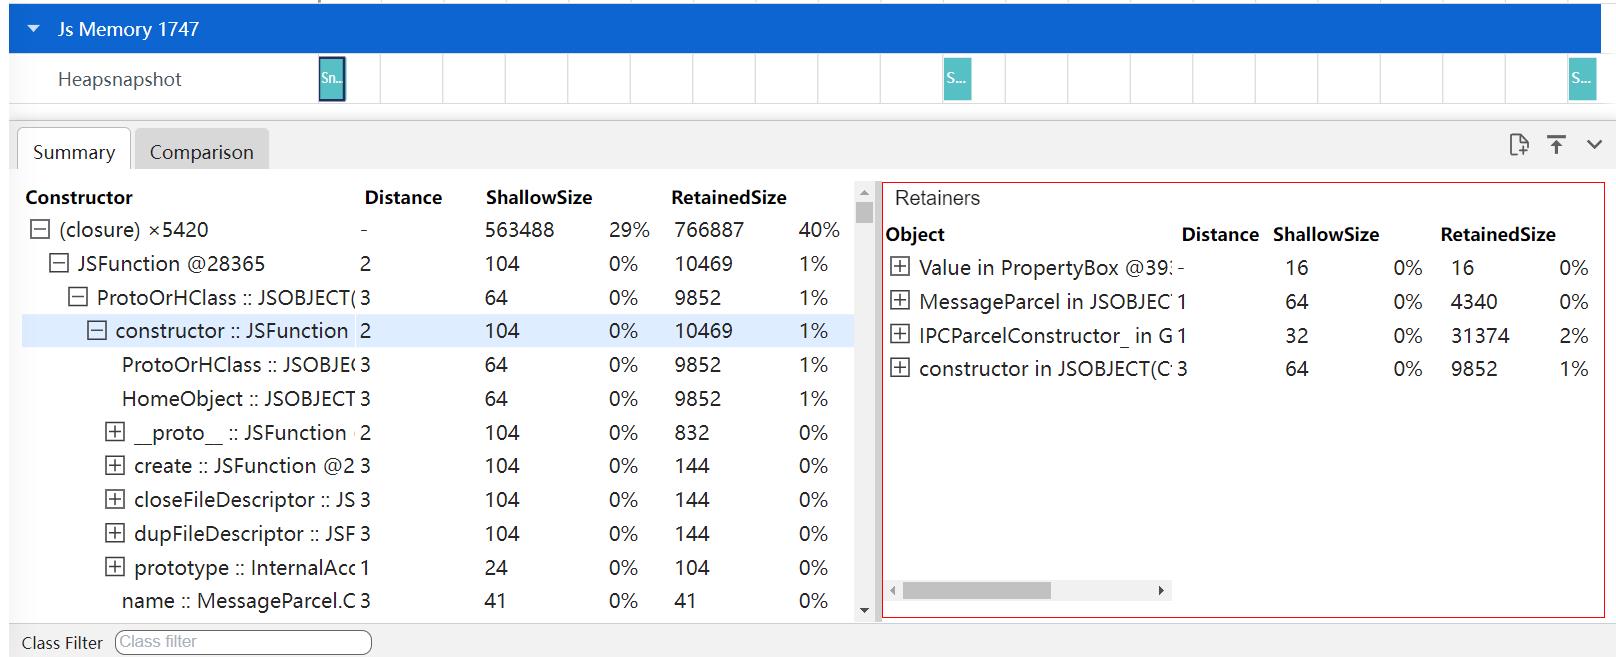The height and width of the screenshot is (657, 1616).
Task: Expand the dupFileDescriptor node
Action: [115, 533]
